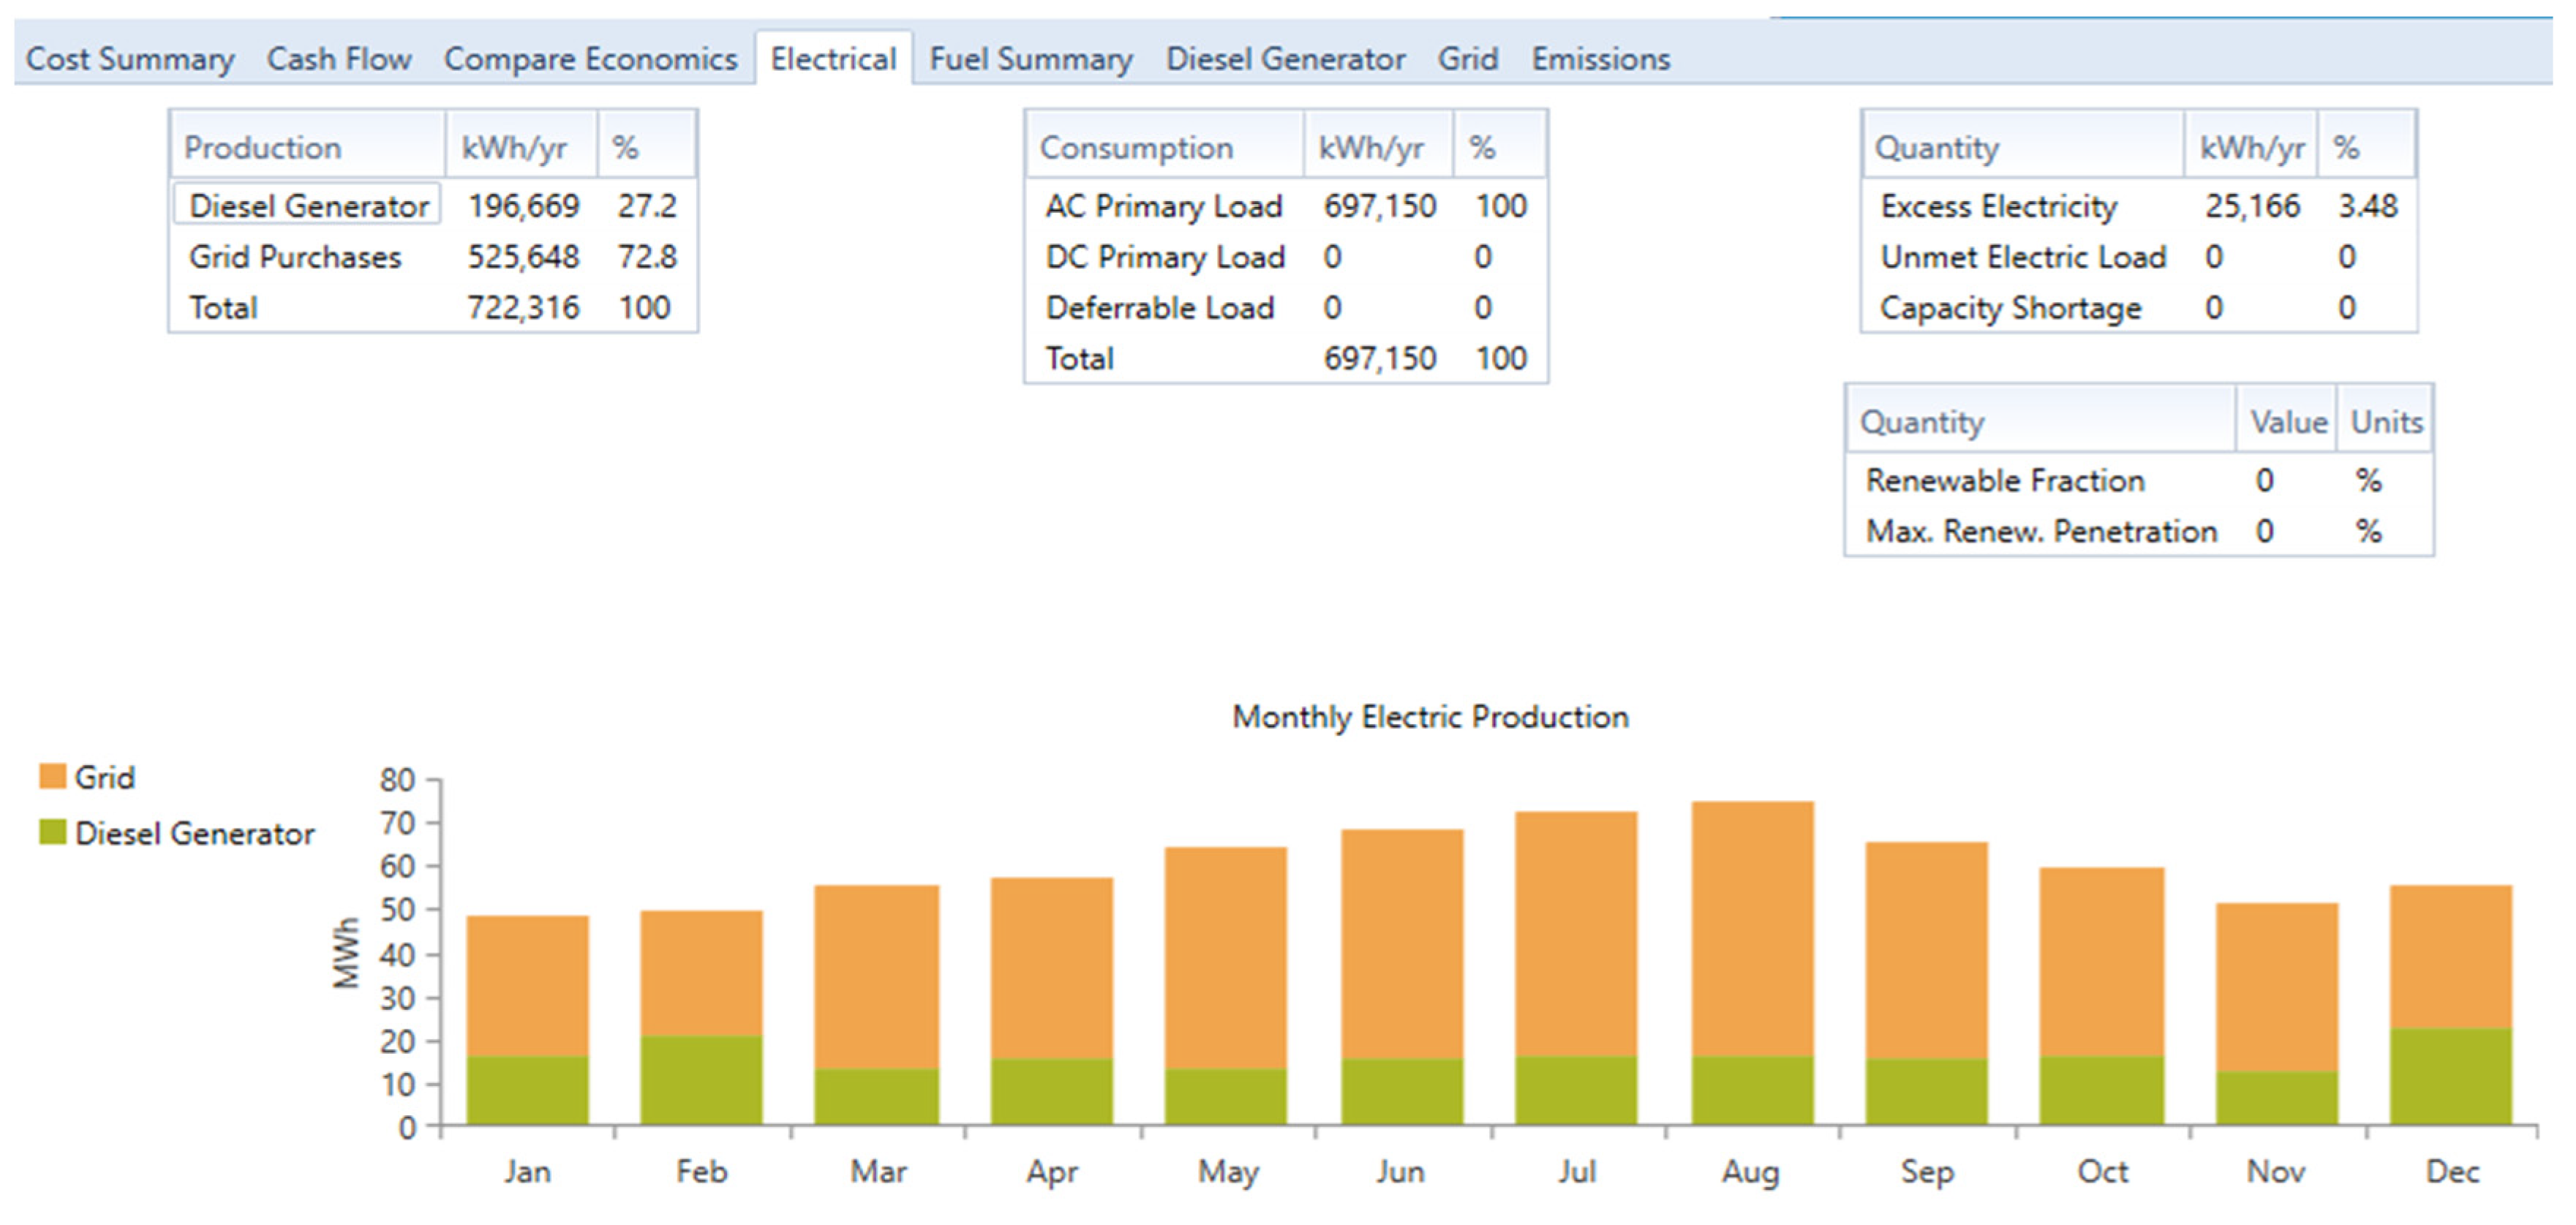Select the Excess Electricity row
This screenshot has height=1225, width=2576.
tap(1998, 206)
